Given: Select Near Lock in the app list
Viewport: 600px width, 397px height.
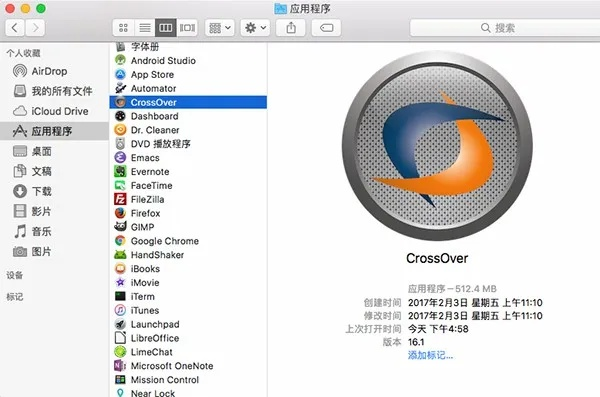Looking at the screenshot, I should [x=188, y=393].
